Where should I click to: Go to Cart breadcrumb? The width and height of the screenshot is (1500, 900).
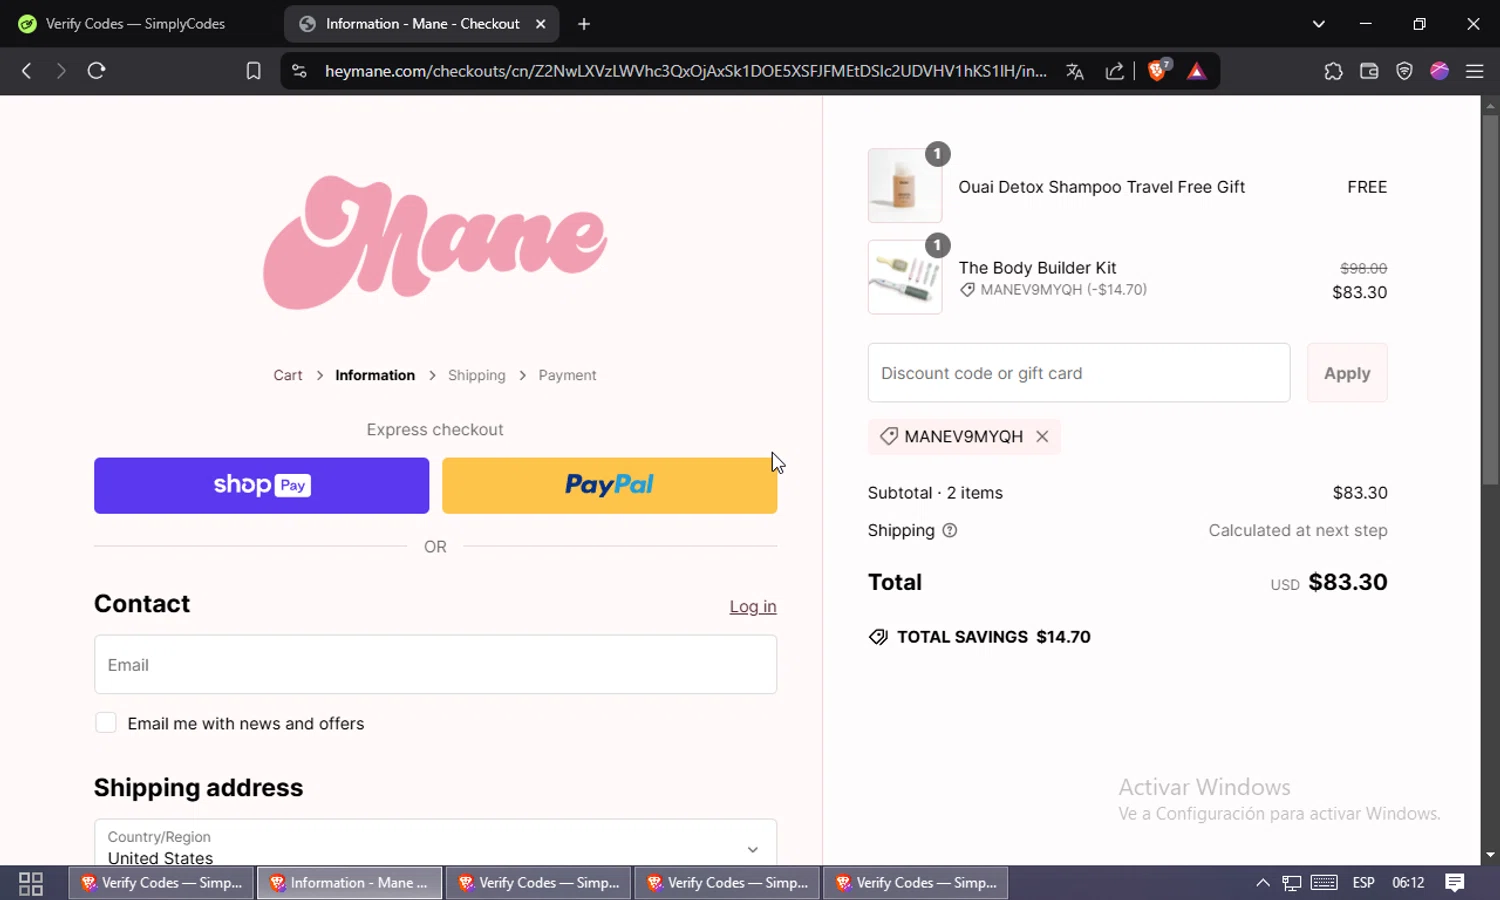click(288, 375)
